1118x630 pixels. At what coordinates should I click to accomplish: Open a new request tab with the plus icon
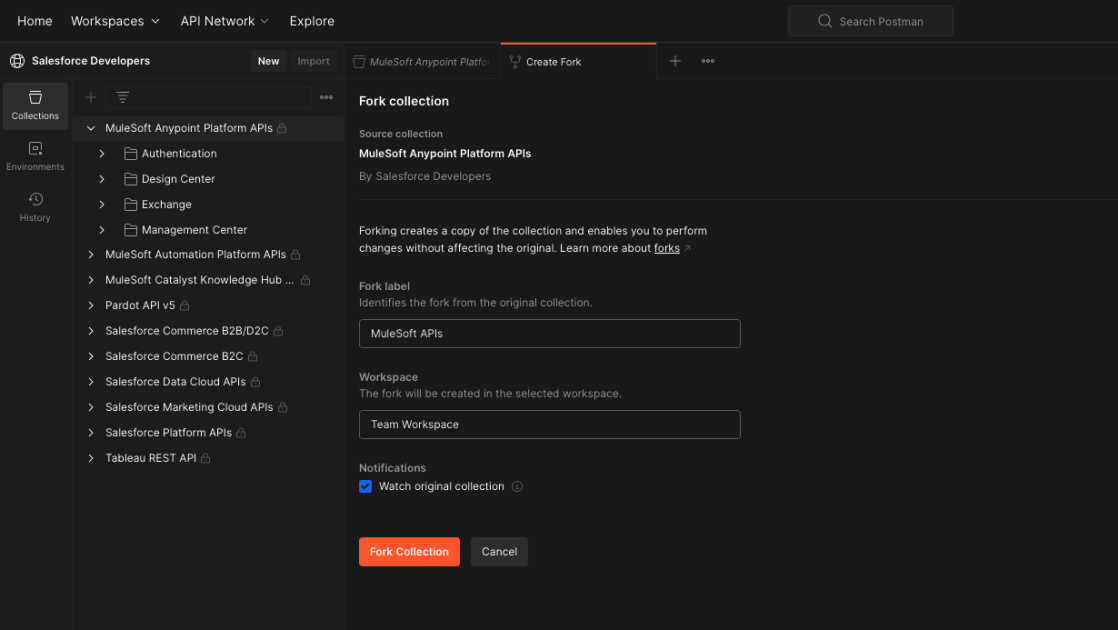point(675,61)
